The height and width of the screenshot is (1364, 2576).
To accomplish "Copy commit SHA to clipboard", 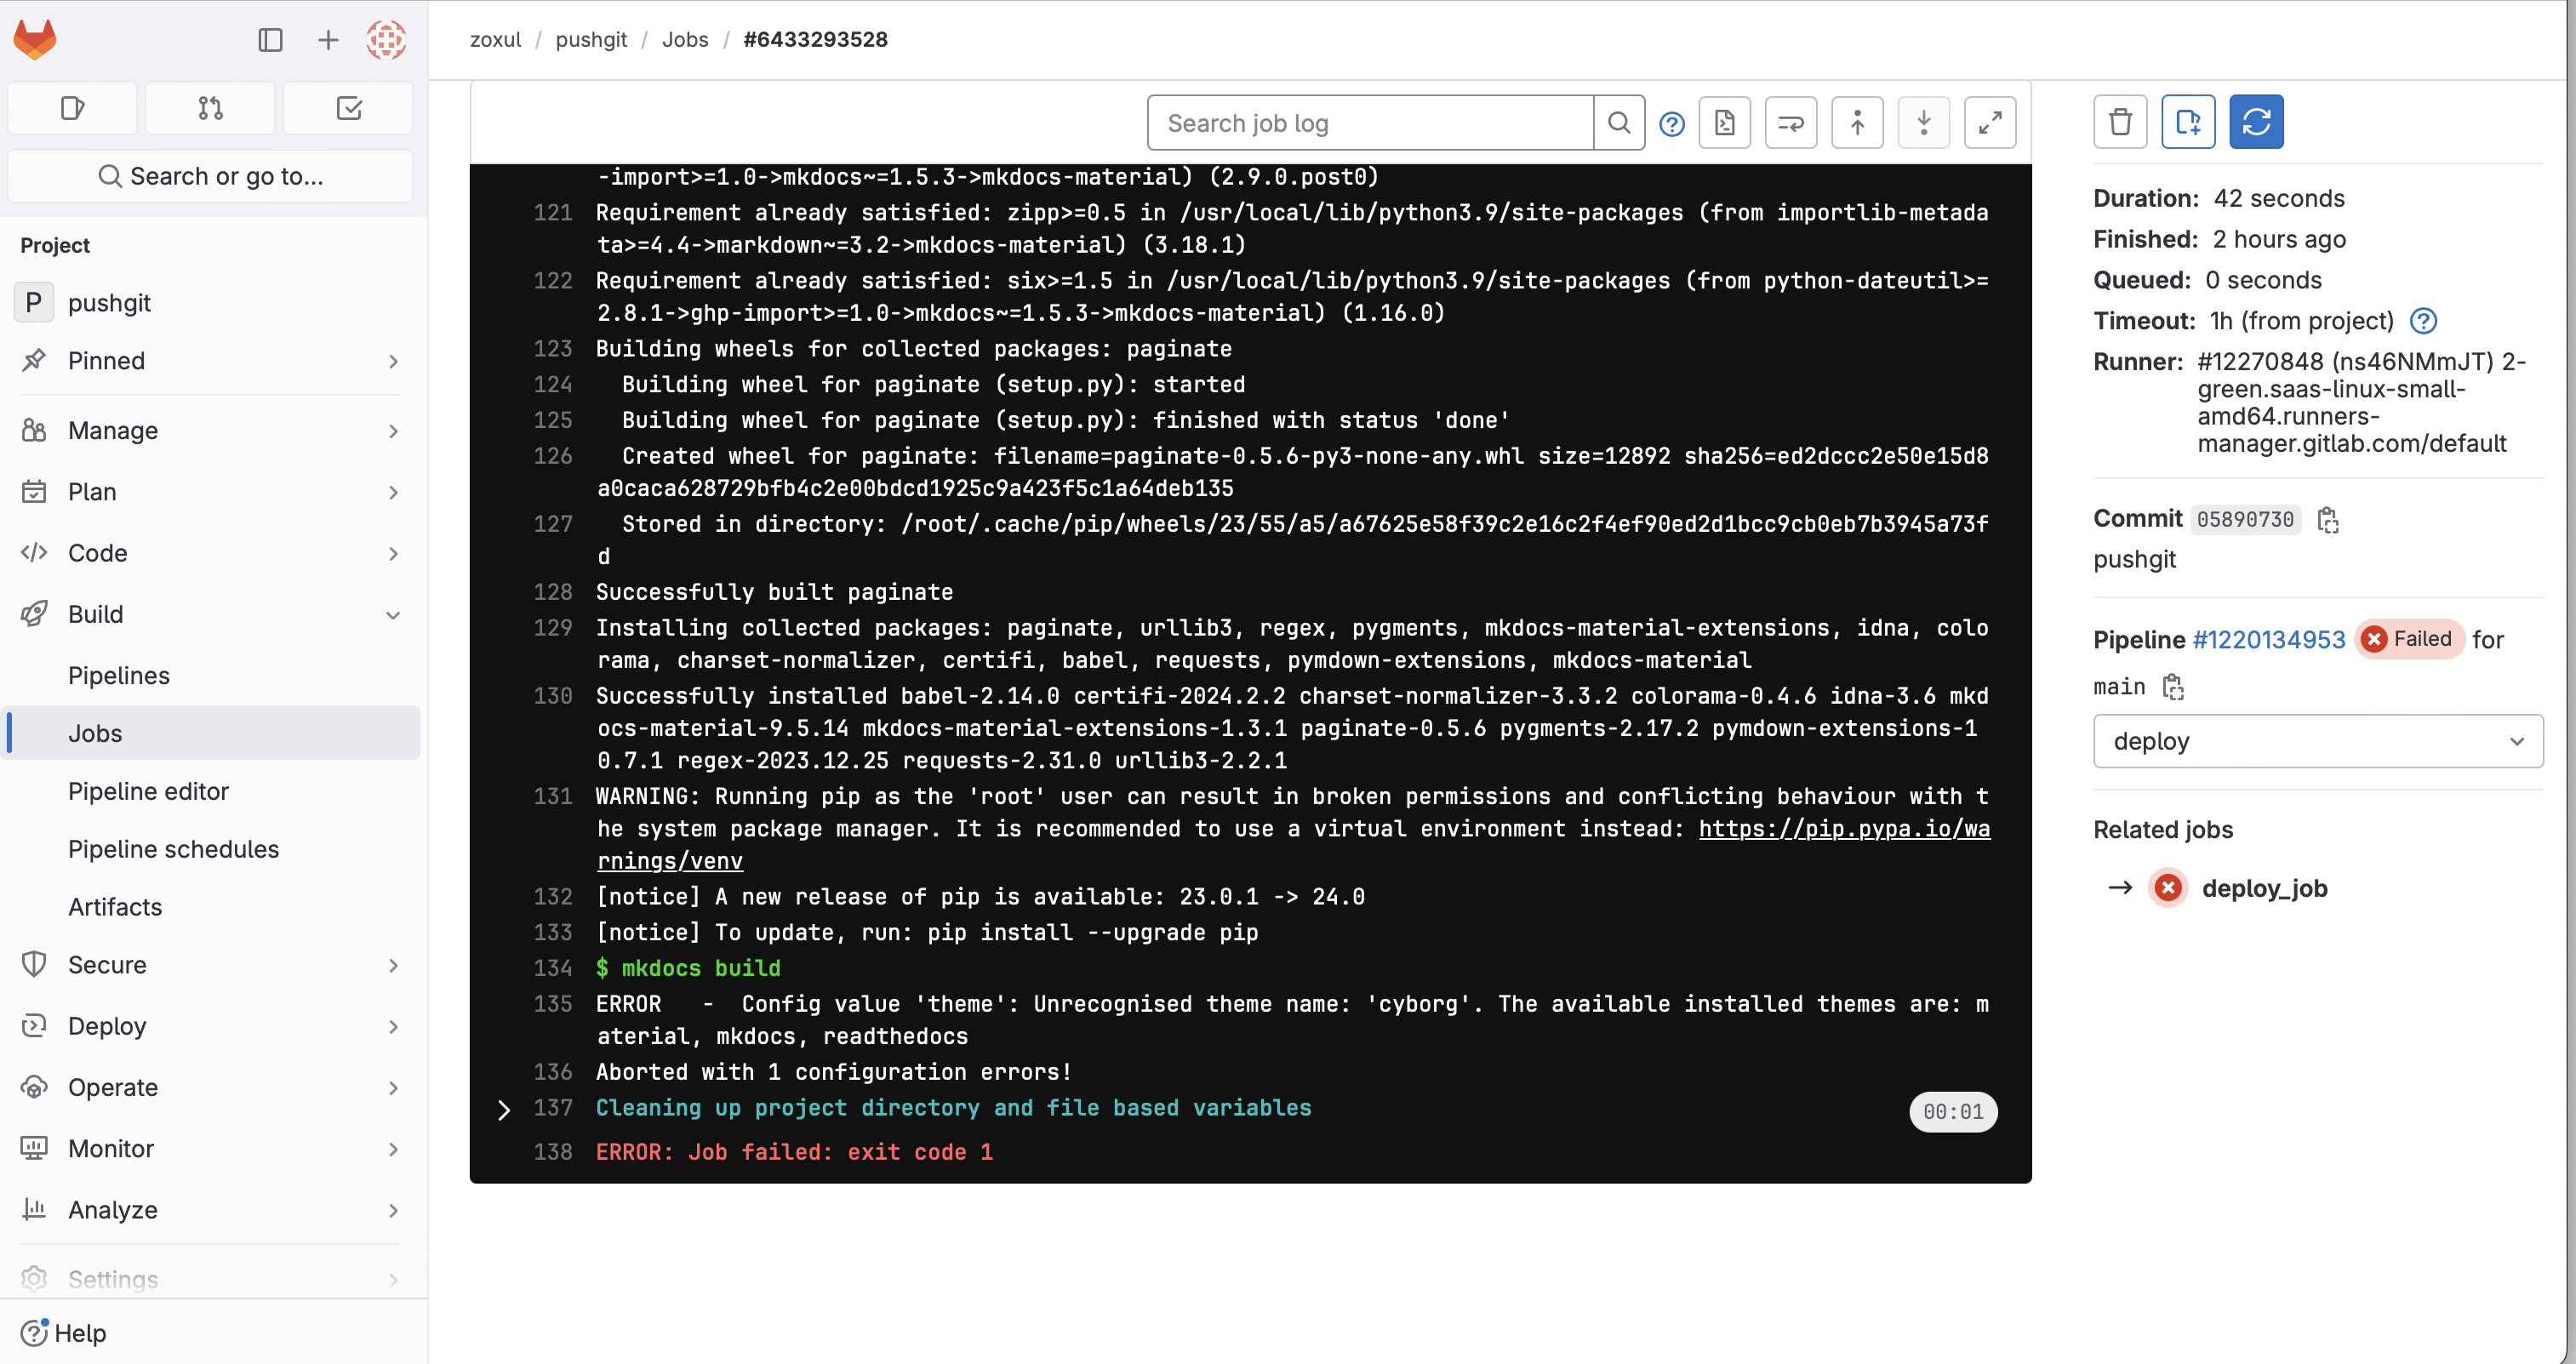I will point(2327,520).
